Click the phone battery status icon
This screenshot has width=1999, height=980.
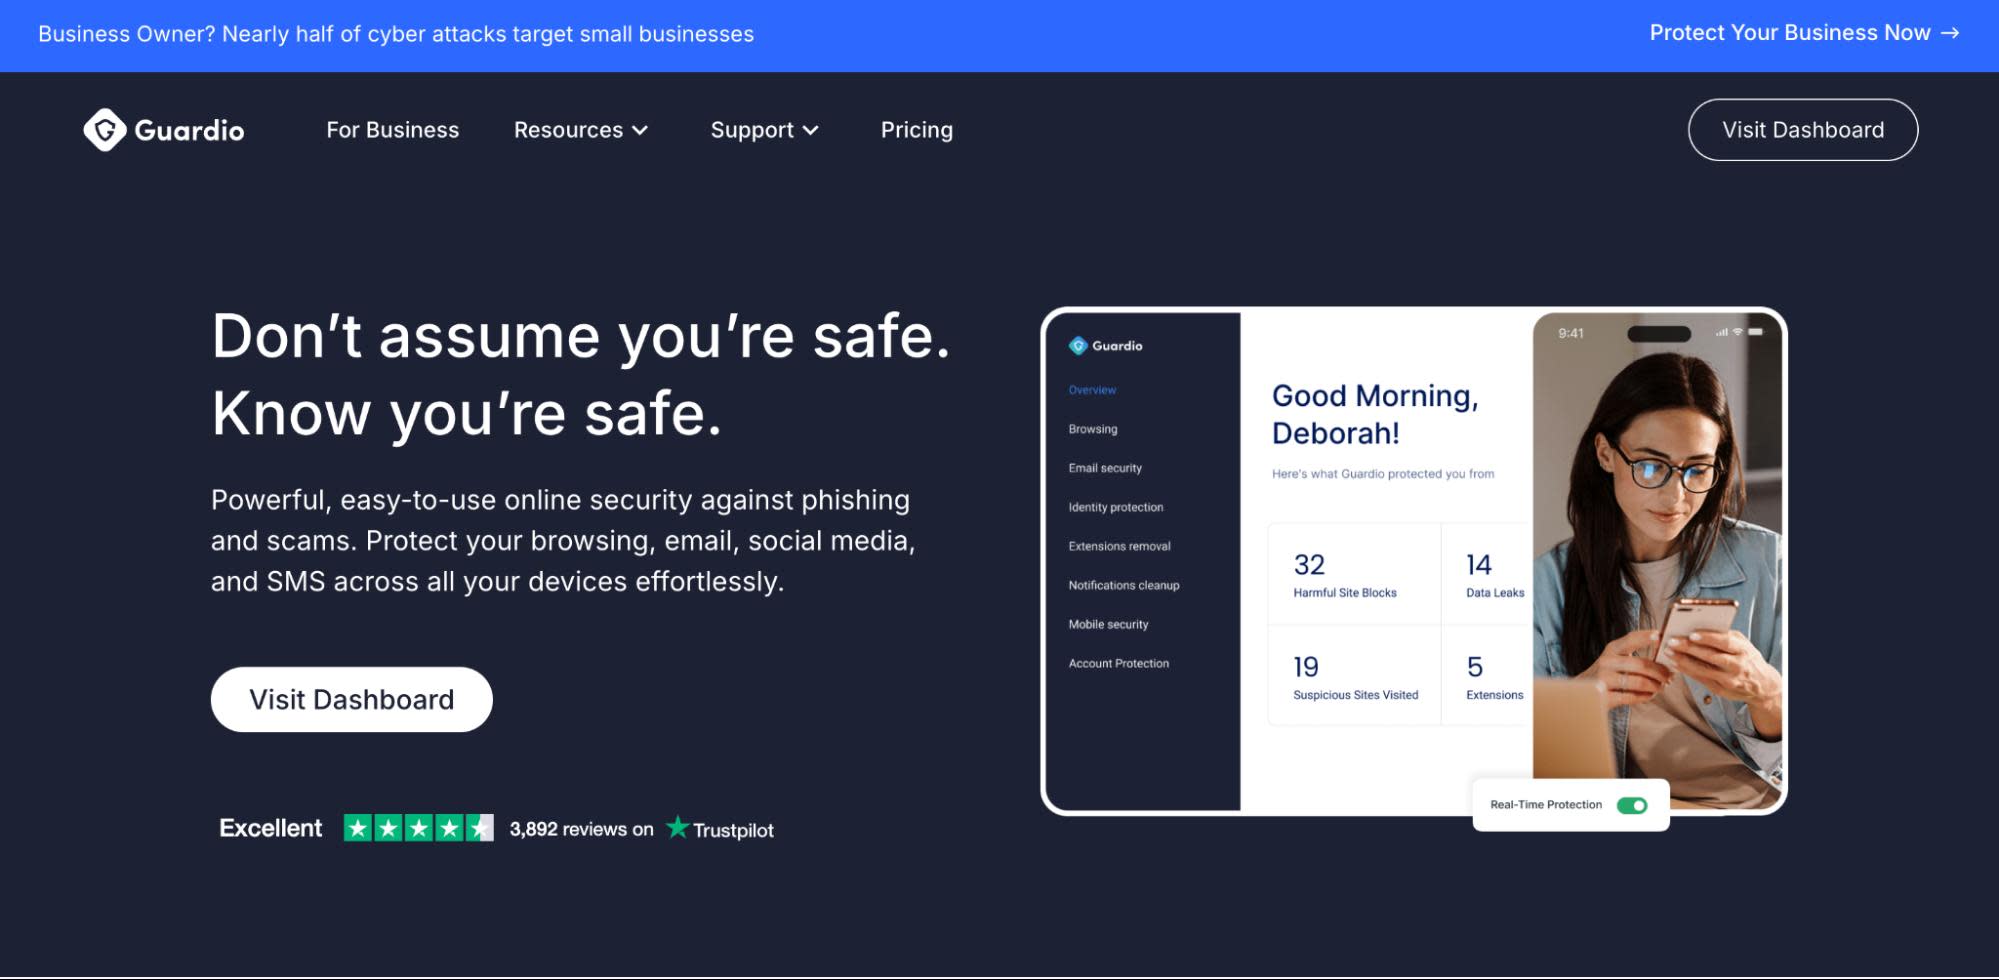[x=1756, y=332]
